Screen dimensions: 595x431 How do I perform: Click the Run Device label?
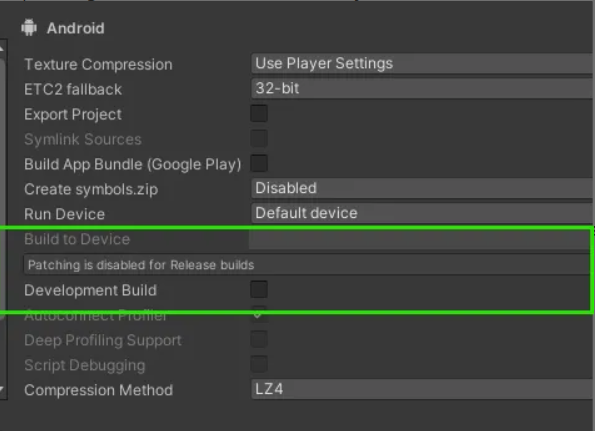[x=65, y=214]
